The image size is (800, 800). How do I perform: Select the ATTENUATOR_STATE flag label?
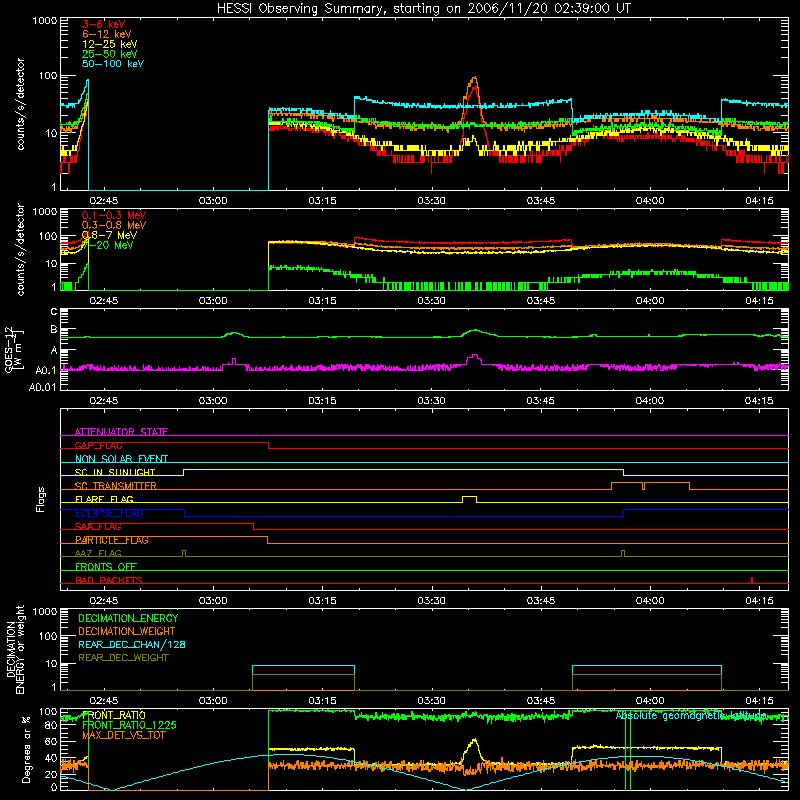pyautogui.click(x=121, y=432)
